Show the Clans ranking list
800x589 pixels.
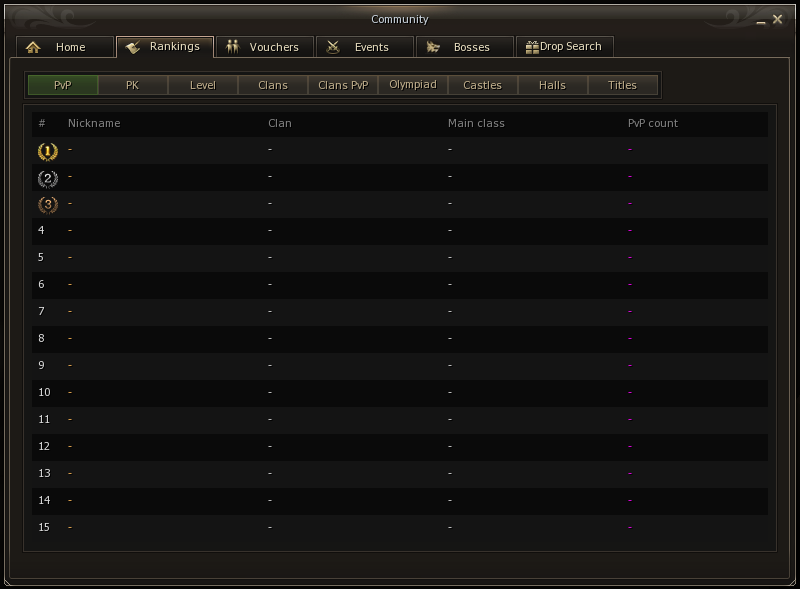pos(273,85)
